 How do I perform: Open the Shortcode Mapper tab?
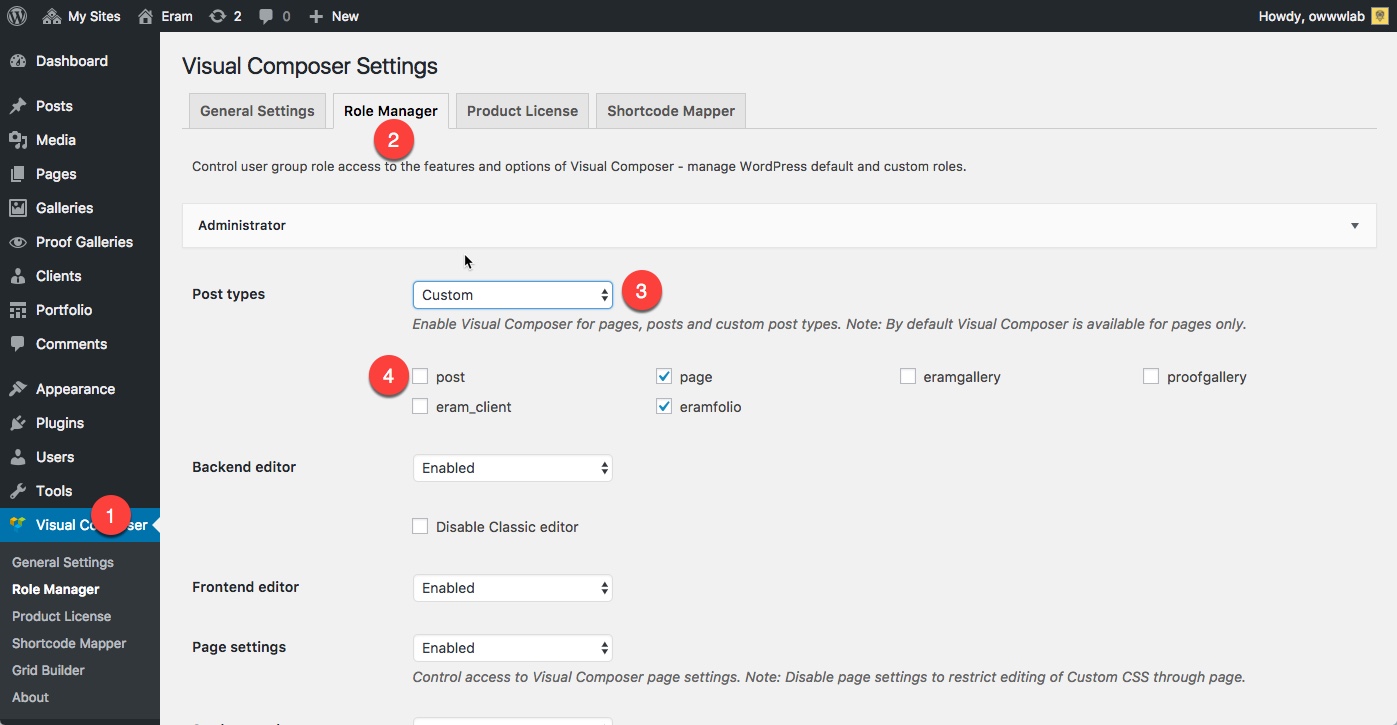pyautogui.click(x=671, y=111)
